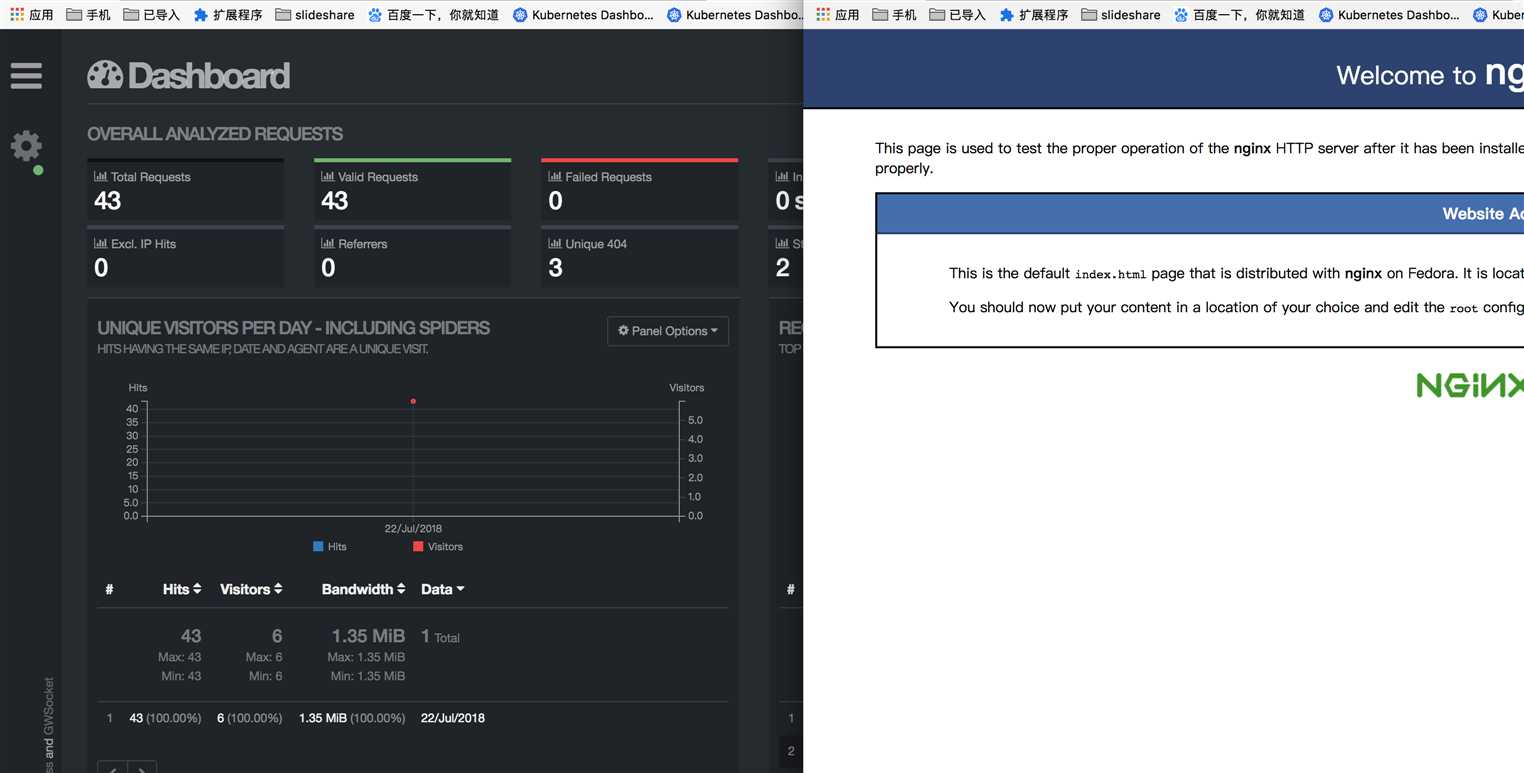Click the Dashboard gauge icon in header
This screenshot has height=773, width=1524.
click(105, 75)
